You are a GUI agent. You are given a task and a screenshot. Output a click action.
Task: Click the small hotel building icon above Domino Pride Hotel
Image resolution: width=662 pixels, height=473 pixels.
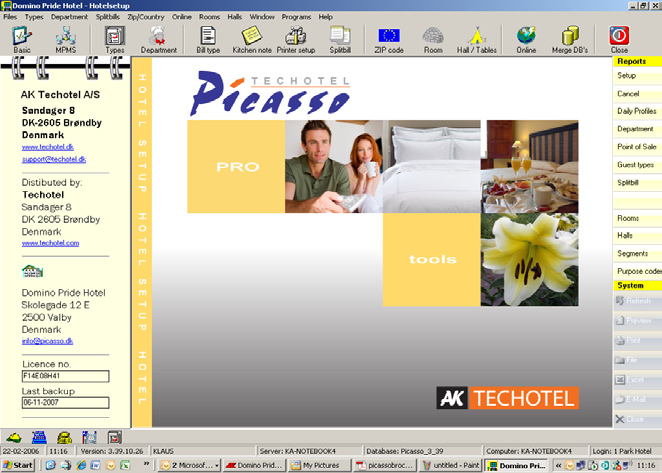point(33,271)
